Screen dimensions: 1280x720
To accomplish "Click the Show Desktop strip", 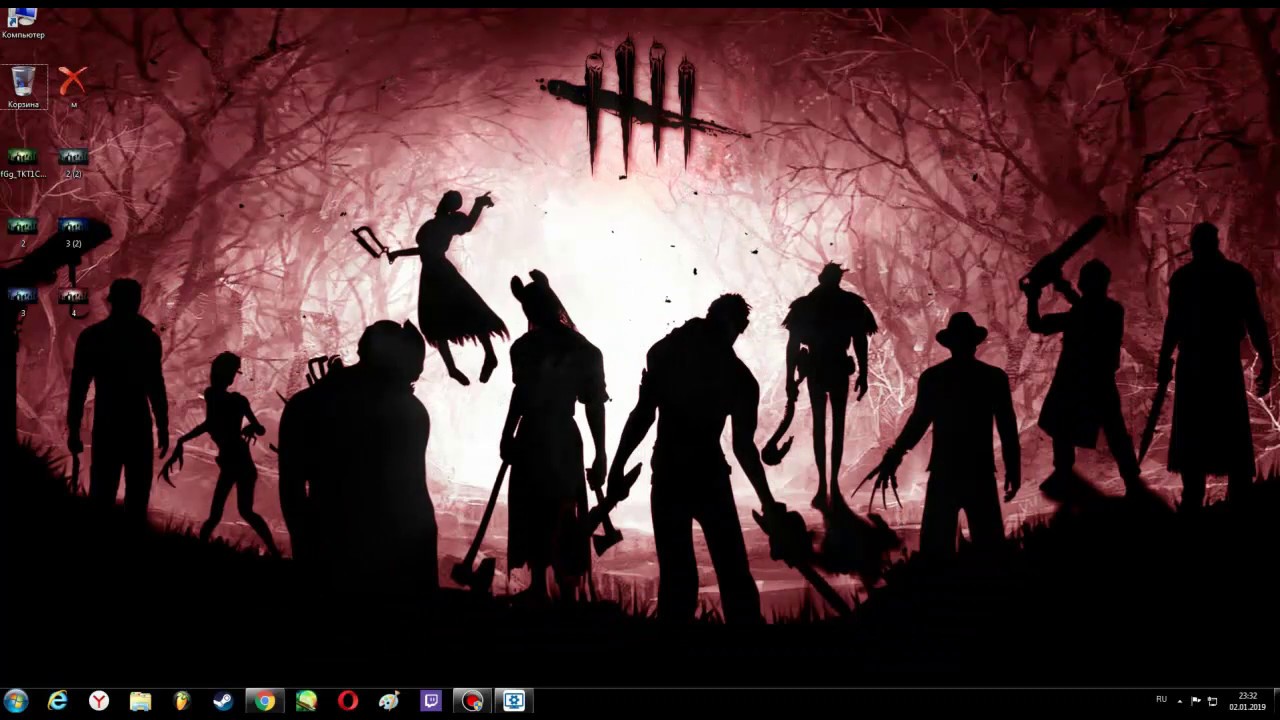I will pyautogui.click(x=1275, y=701).
